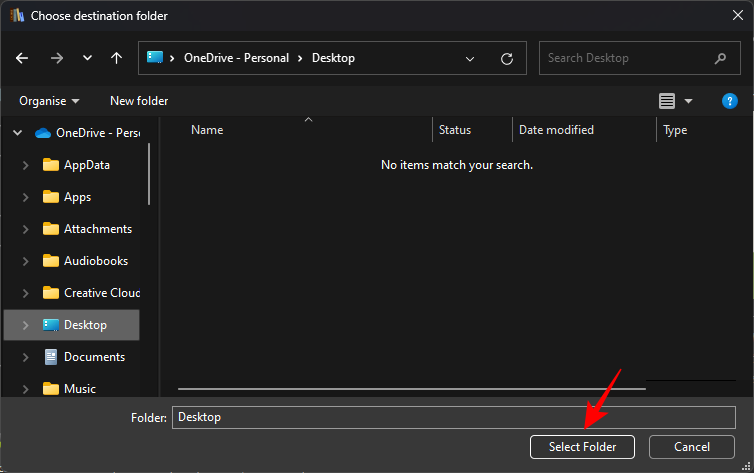754x473 pixels.
Task: Go up one folder level
Action: click(x=117, y=58)
